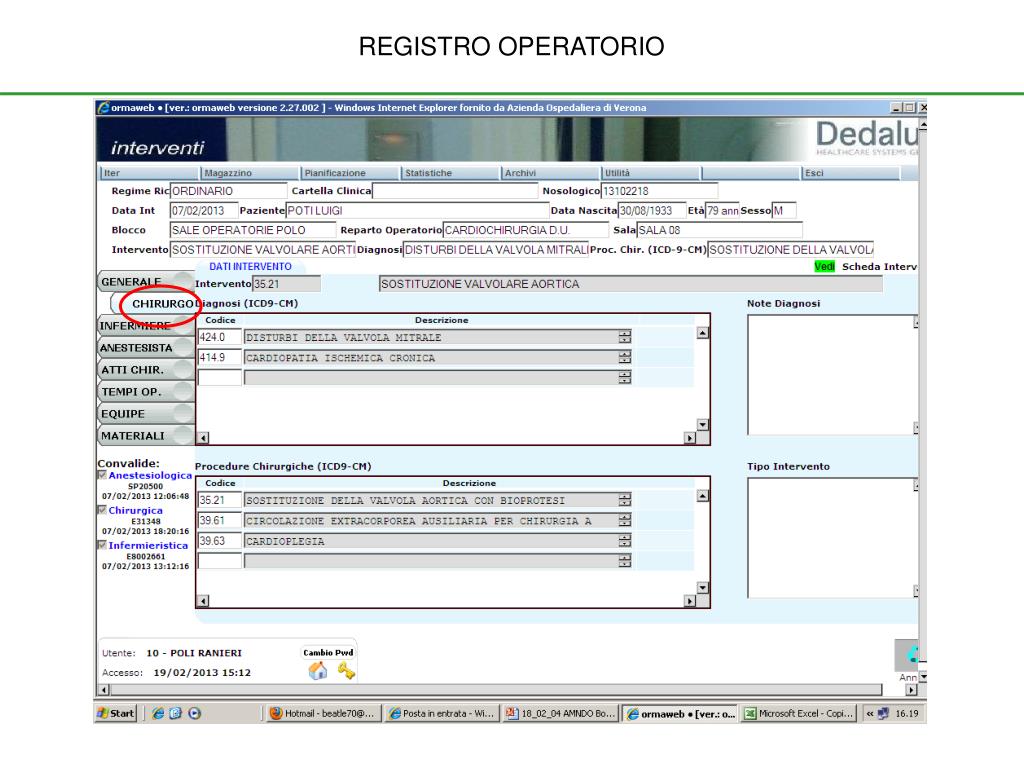
Task: Click the yellow key change-password icon
Action: pyautogui.click(x=346, y=670)
